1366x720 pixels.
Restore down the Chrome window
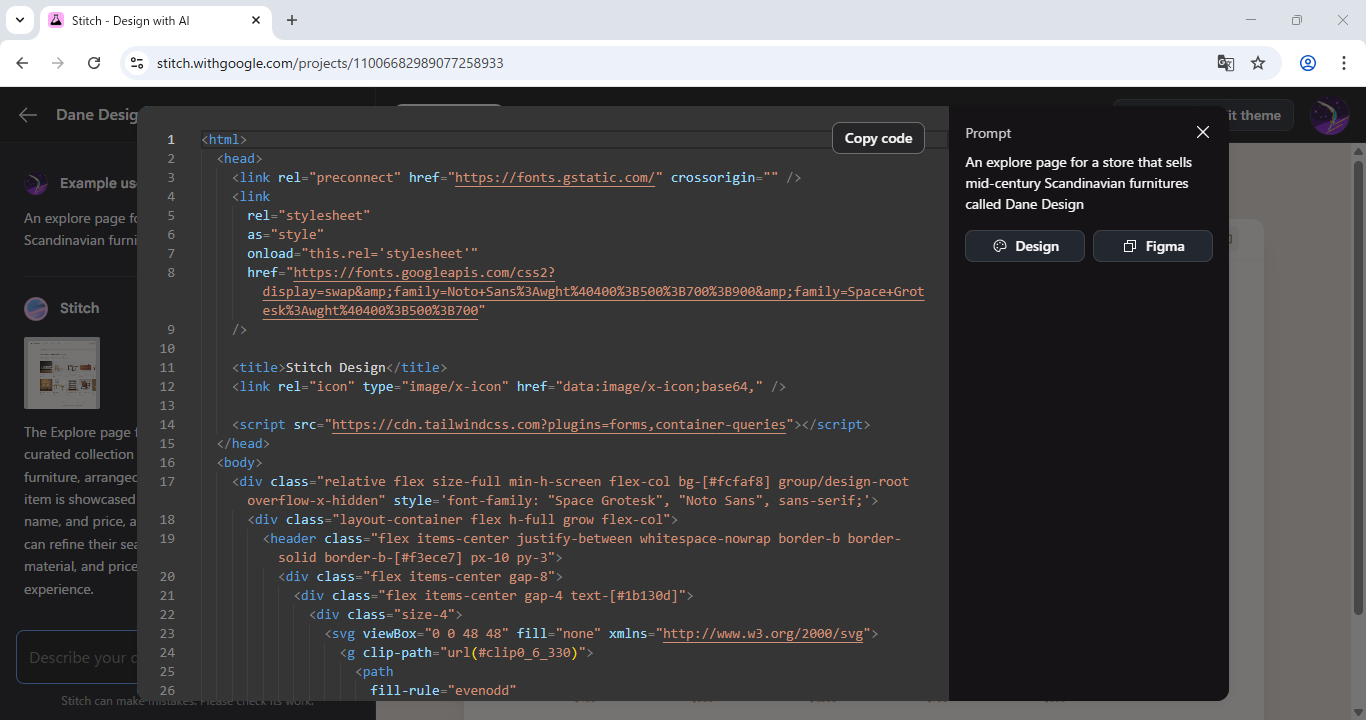[1297, 20]
